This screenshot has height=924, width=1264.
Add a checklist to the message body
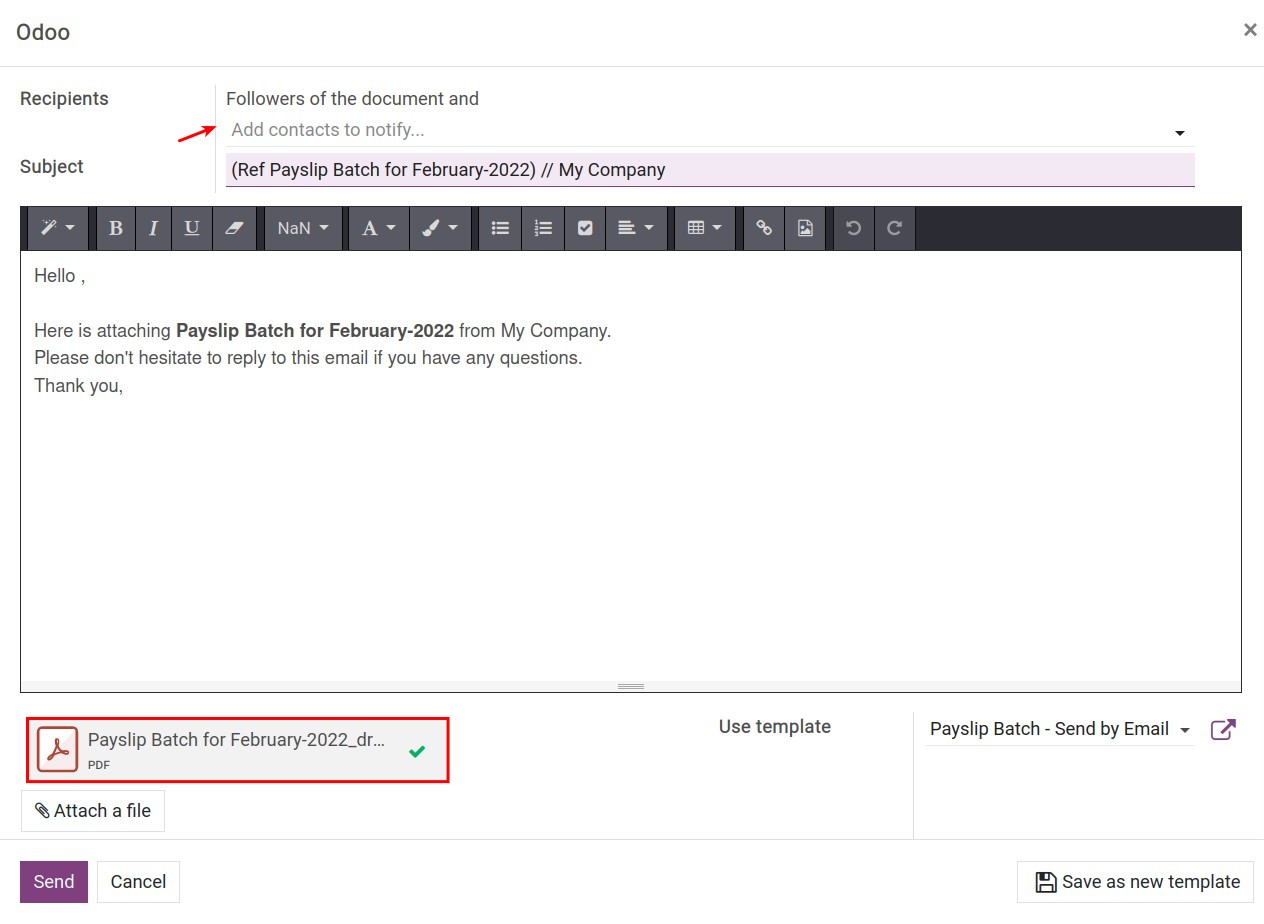[x=585, y=228]
